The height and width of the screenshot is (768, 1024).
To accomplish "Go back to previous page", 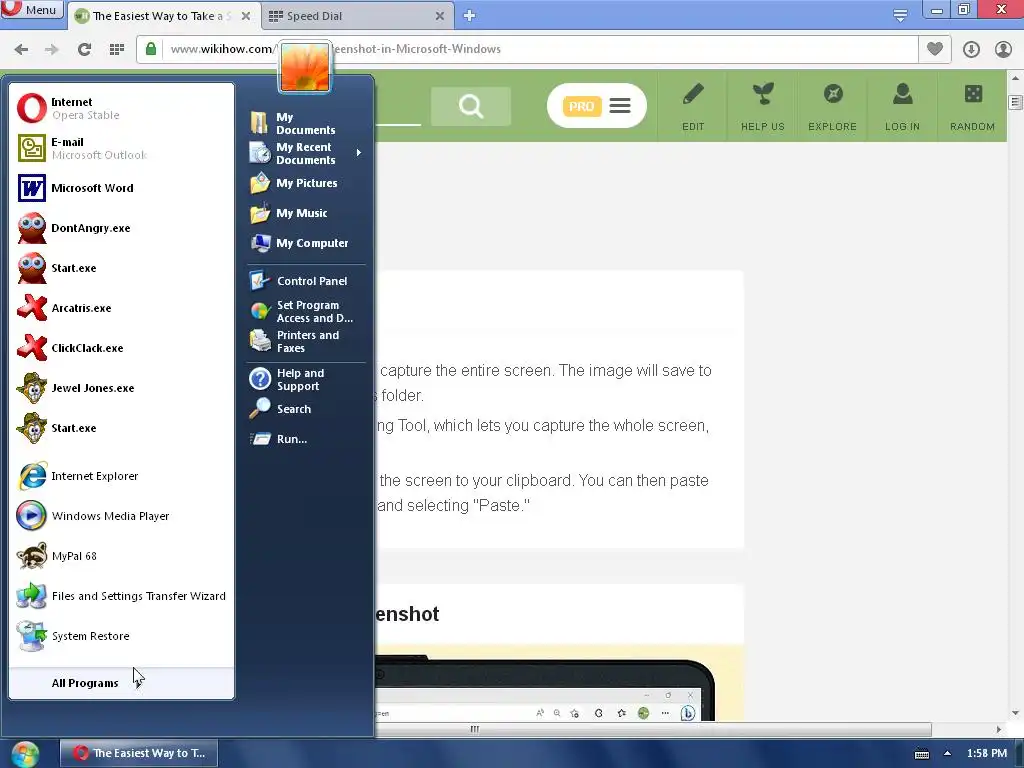I will (x=21, y=49).
